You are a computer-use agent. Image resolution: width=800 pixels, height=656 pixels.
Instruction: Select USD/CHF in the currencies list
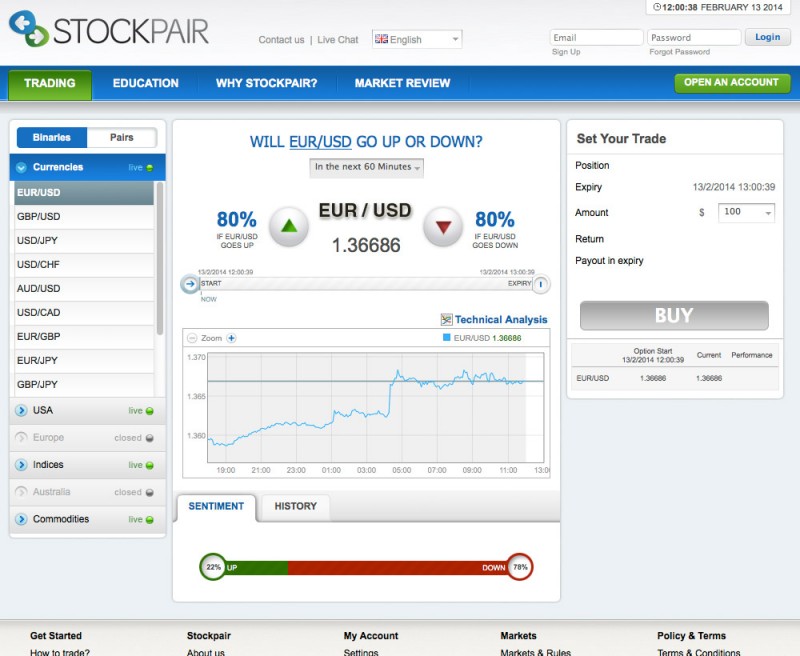point(84,264)
